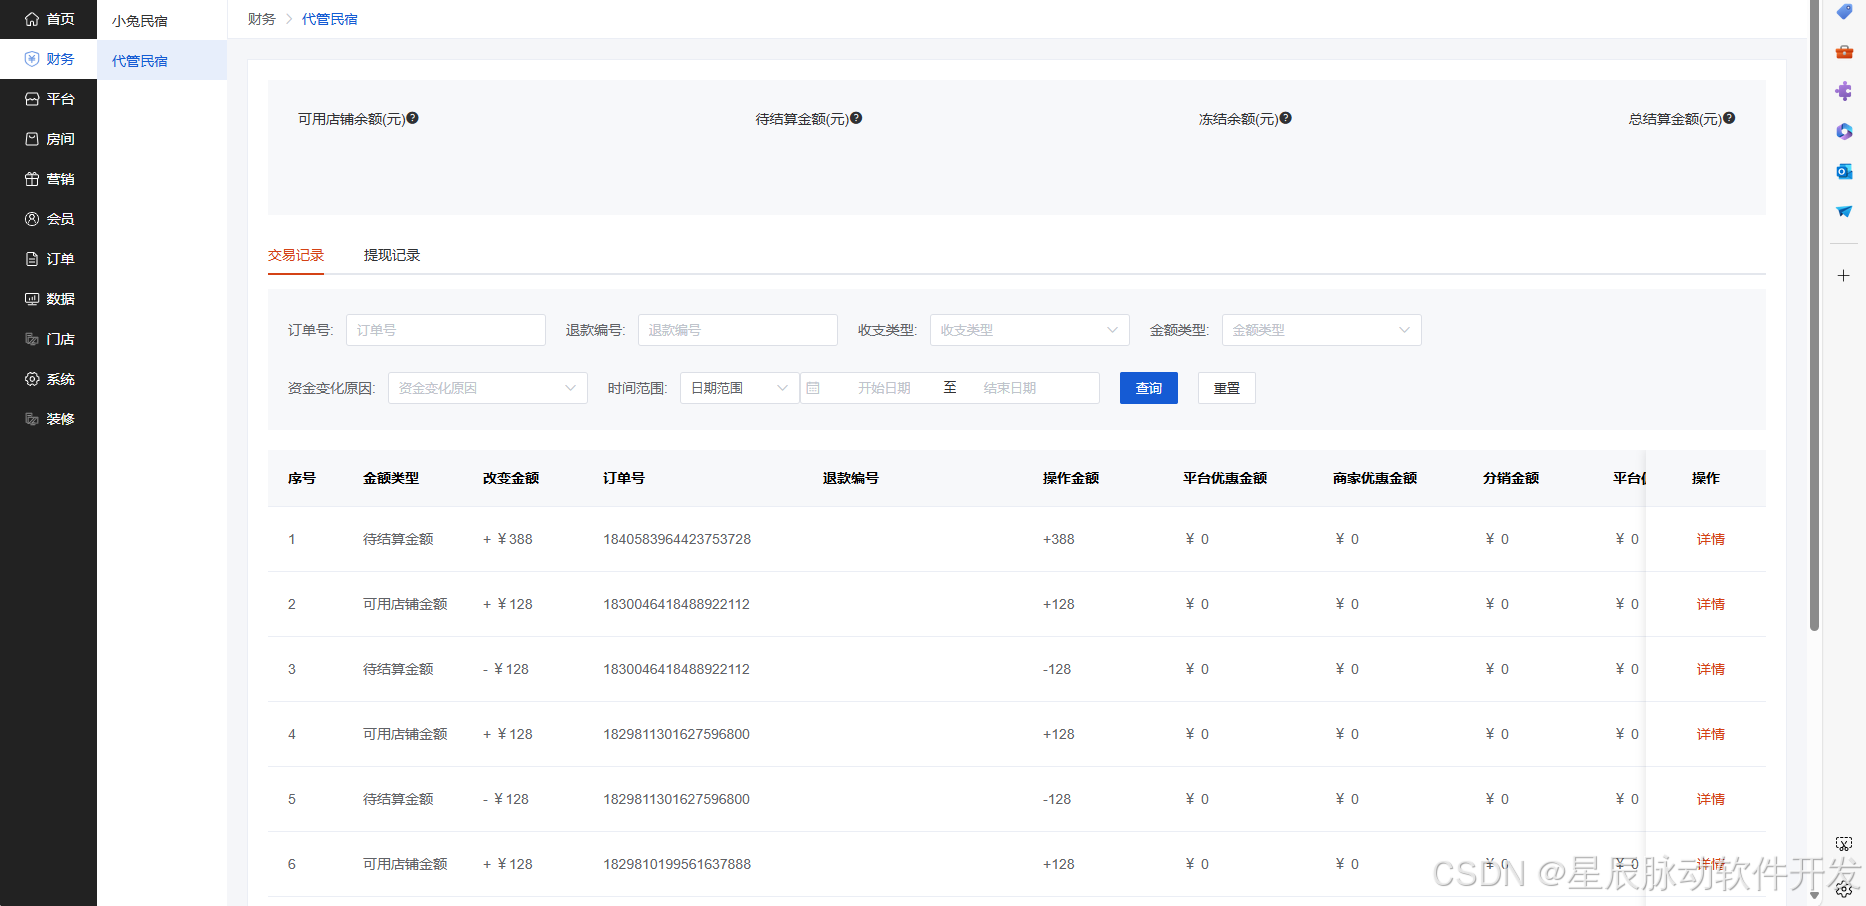Open the 会员 members menu

(48, 219)
